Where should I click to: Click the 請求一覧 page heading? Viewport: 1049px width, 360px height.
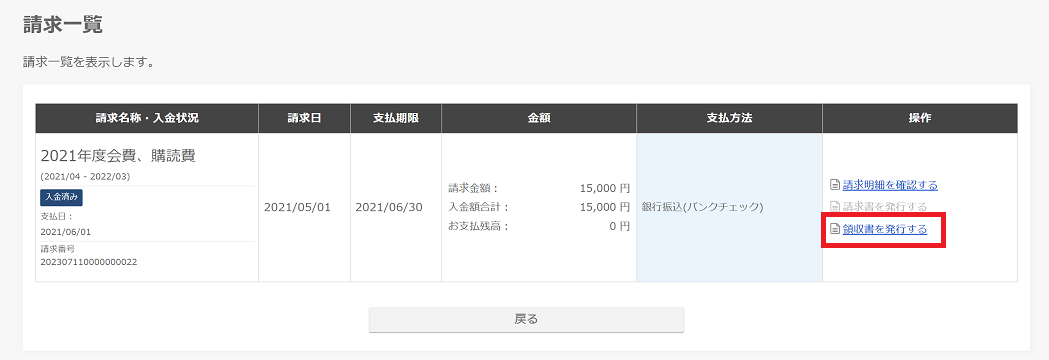(x=62, y=25)
